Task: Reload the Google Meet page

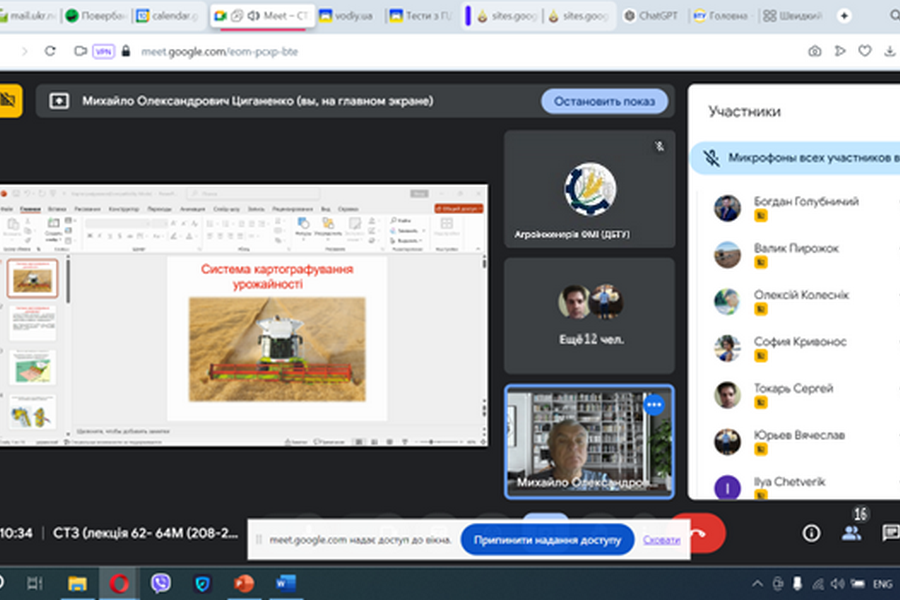Action: (51, 51)
